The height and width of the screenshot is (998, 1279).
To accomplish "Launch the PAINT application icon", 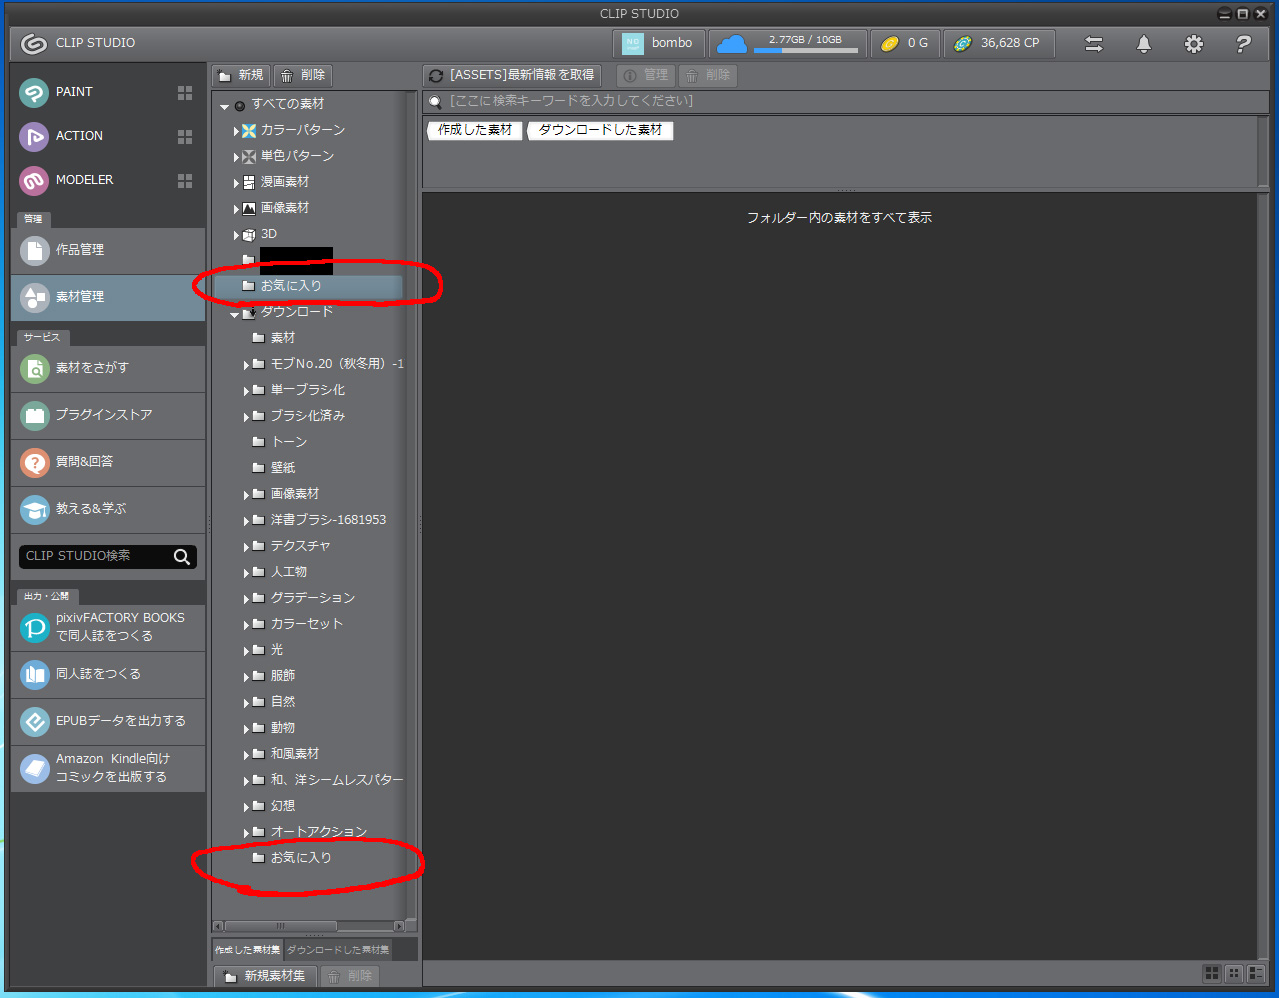I will coord(34,92).
